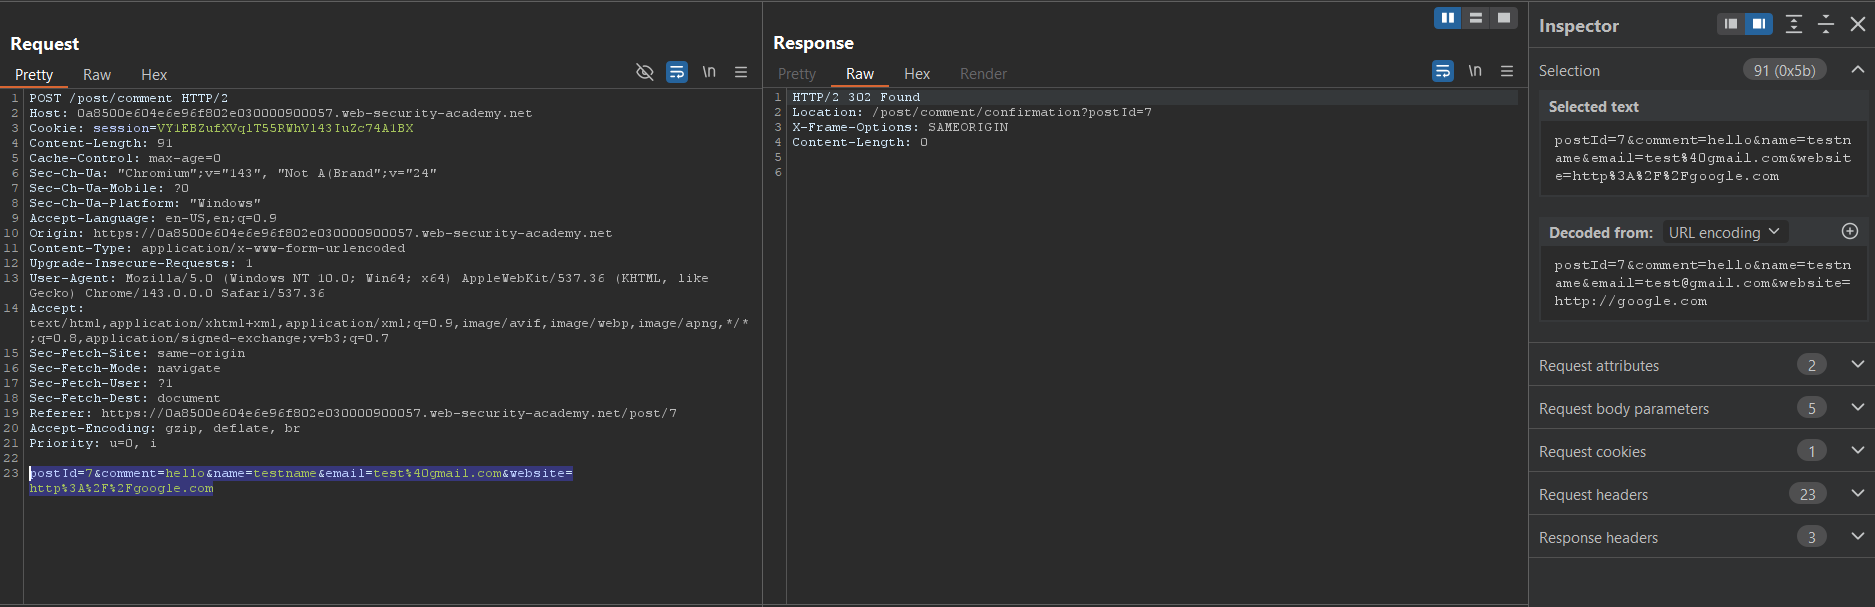Click the selection length badge 91 (0x5b)

1785,70
